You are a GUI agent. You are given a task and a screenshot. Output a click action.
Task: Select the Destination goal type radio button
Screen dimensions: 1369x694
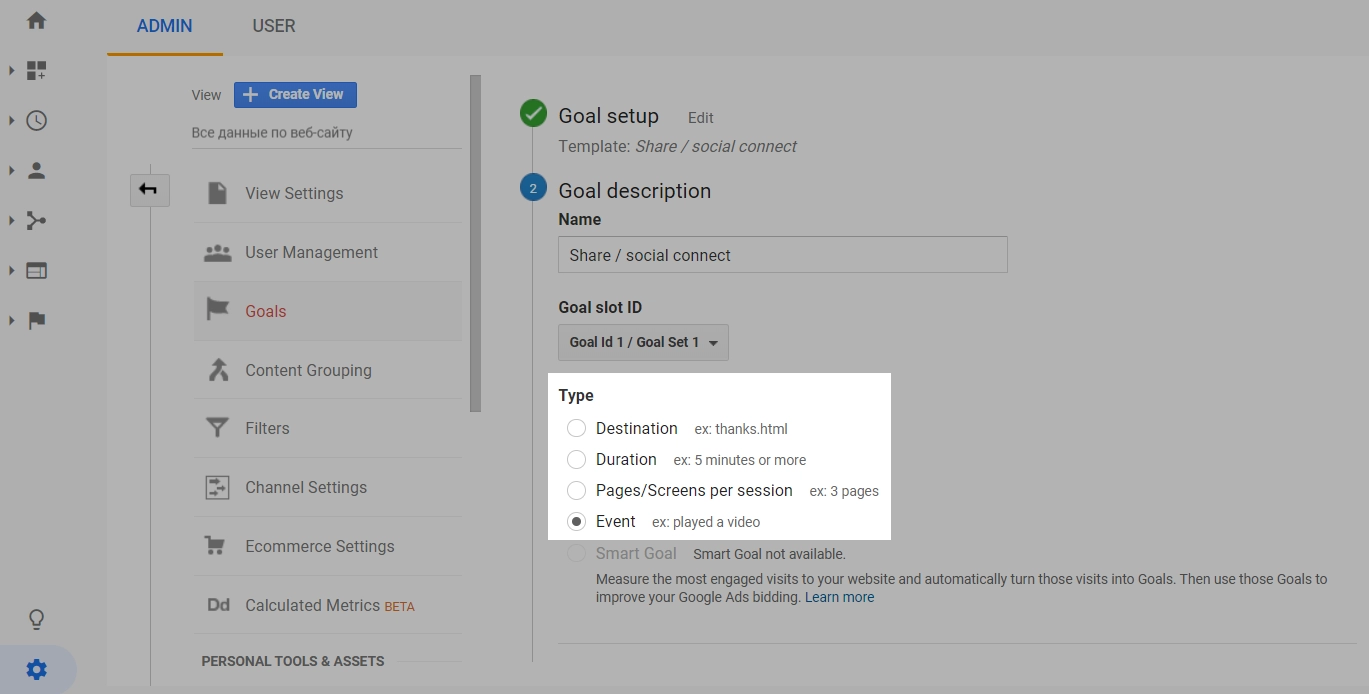click(x=576, y=428)
